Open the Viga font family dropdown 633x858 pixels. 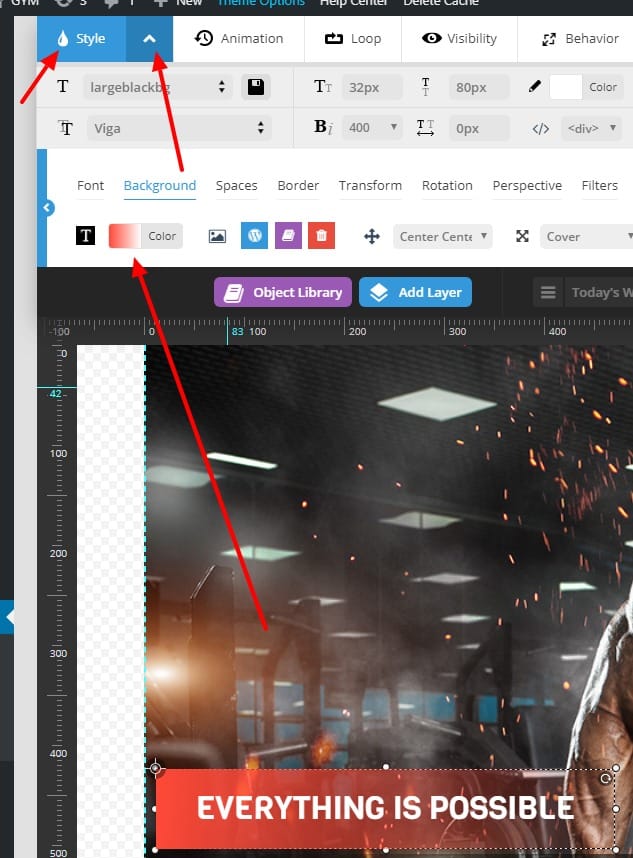[x=177, y=128]
